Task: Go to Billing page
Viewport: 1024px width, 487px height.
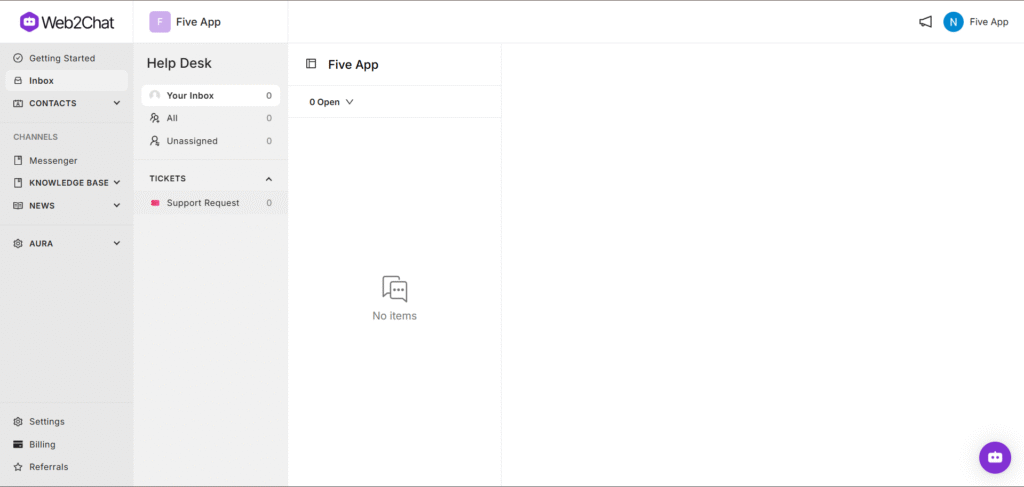Action: coord(67,445)
